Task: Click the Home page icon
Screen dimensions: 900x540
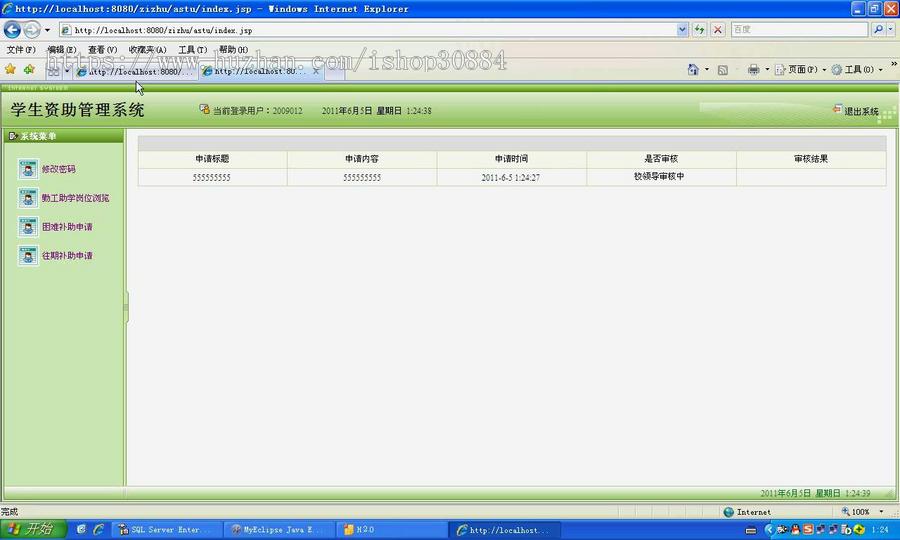Action: click(693, 69)
